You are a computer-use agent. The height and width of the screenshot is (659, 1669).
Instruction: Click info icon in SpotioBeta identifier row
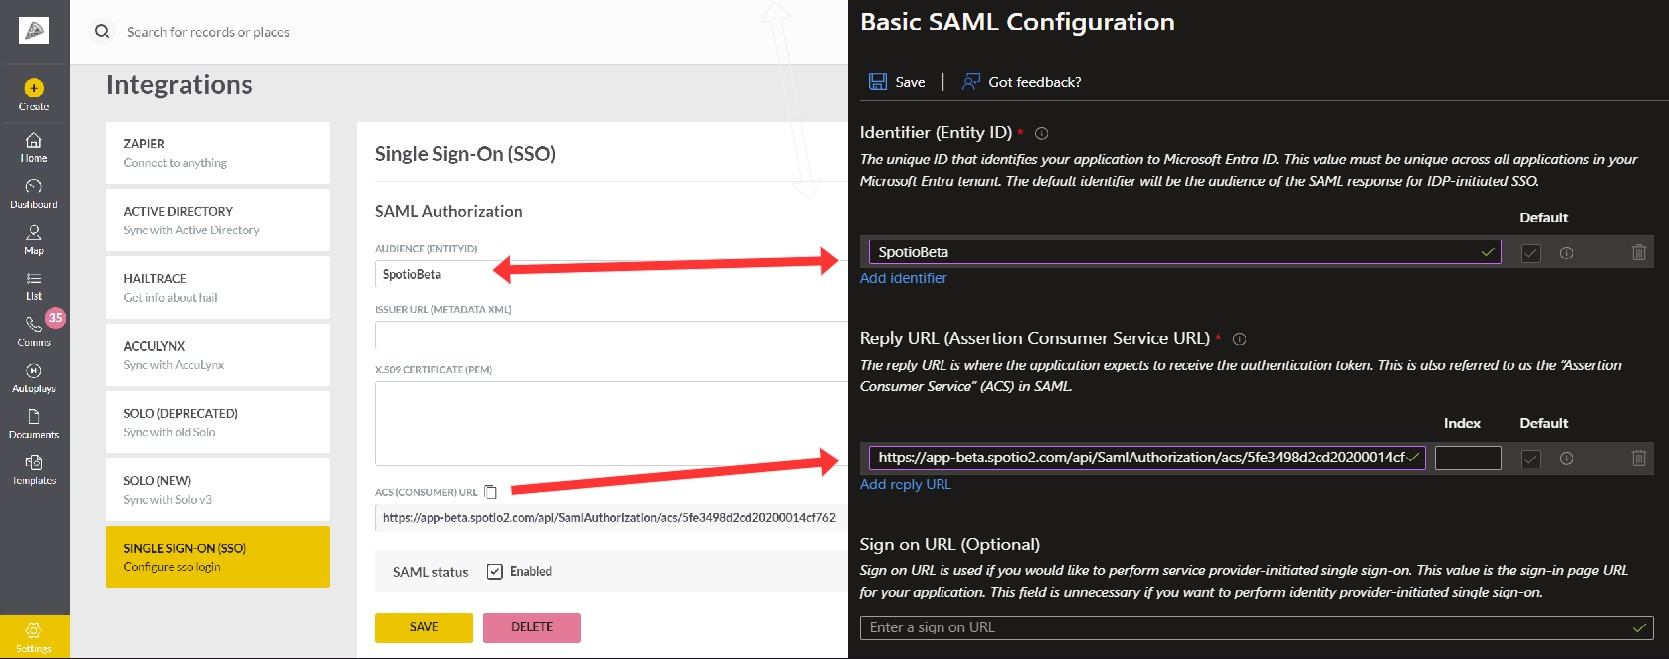(x=1566, y=253)
